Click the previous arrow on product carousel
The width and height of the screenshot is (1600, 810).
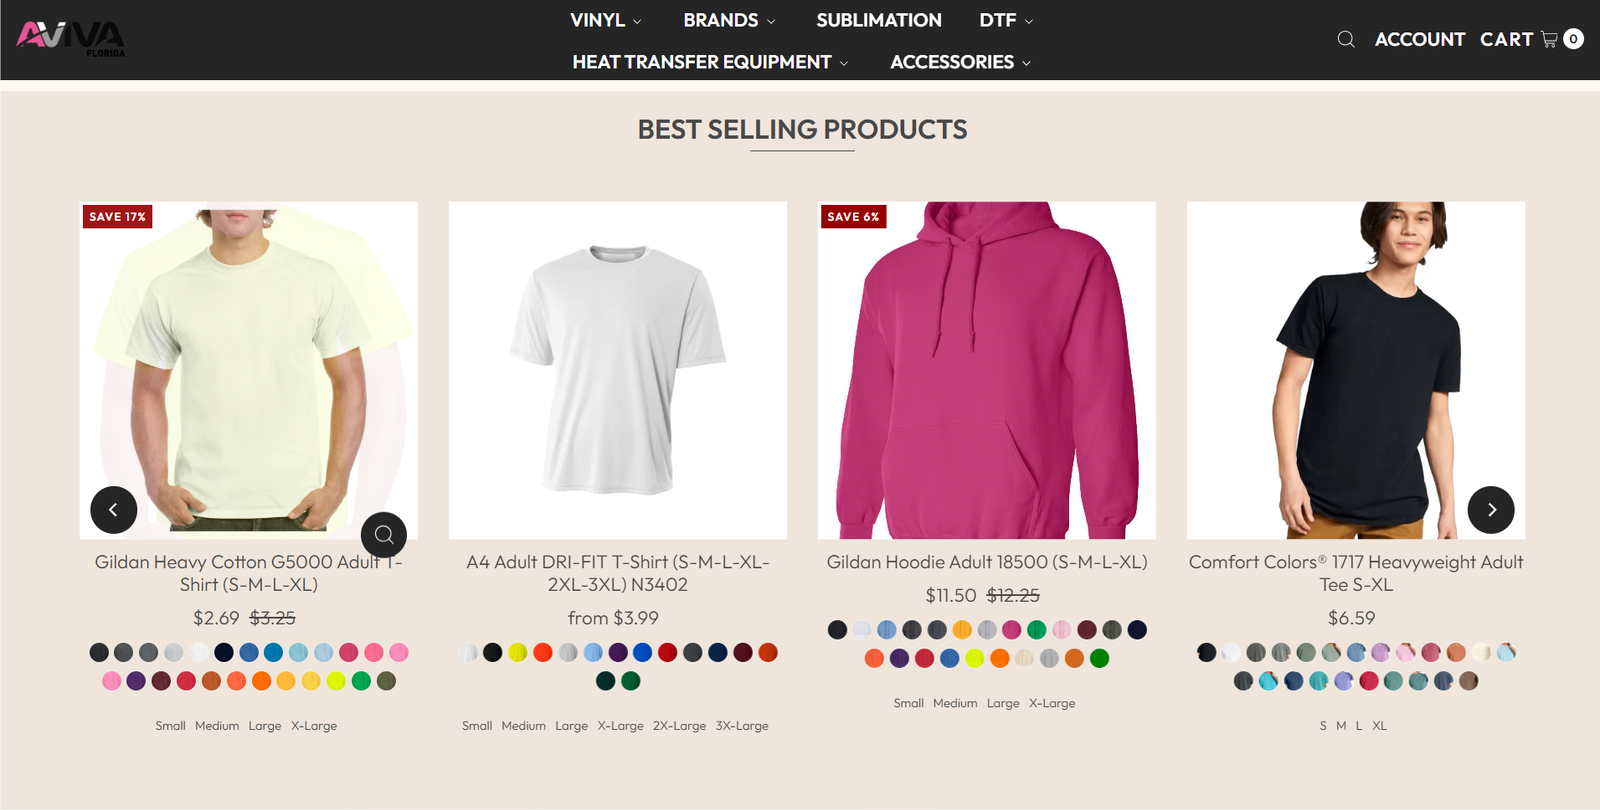[113, 510]
